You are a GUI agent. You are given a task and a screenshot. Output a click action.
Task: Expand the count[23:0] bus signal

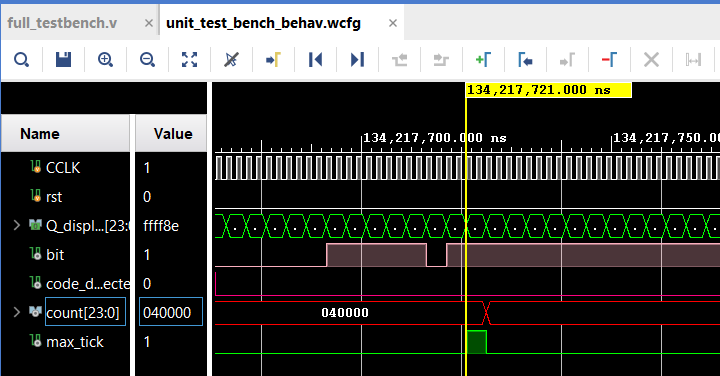pos(17,312)
